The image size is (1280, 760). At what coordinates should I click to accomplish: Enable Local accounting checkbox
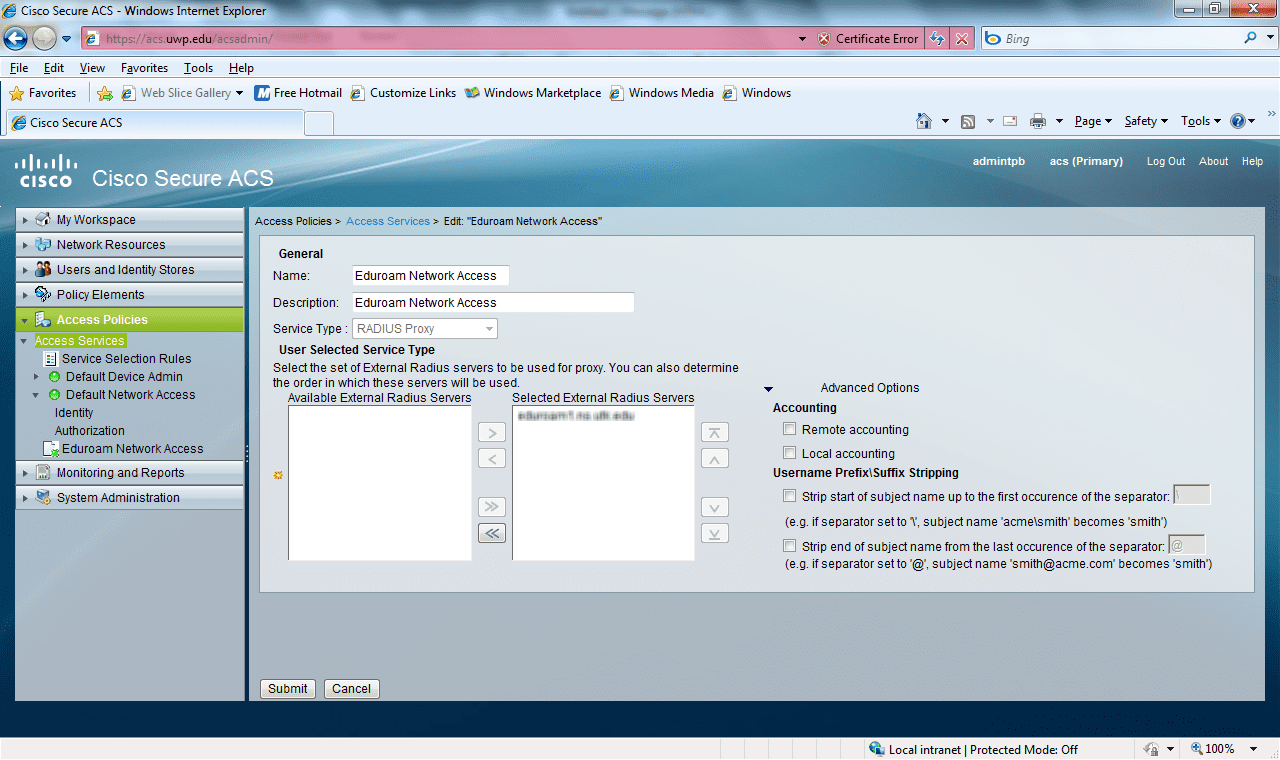tap(790, 453)
